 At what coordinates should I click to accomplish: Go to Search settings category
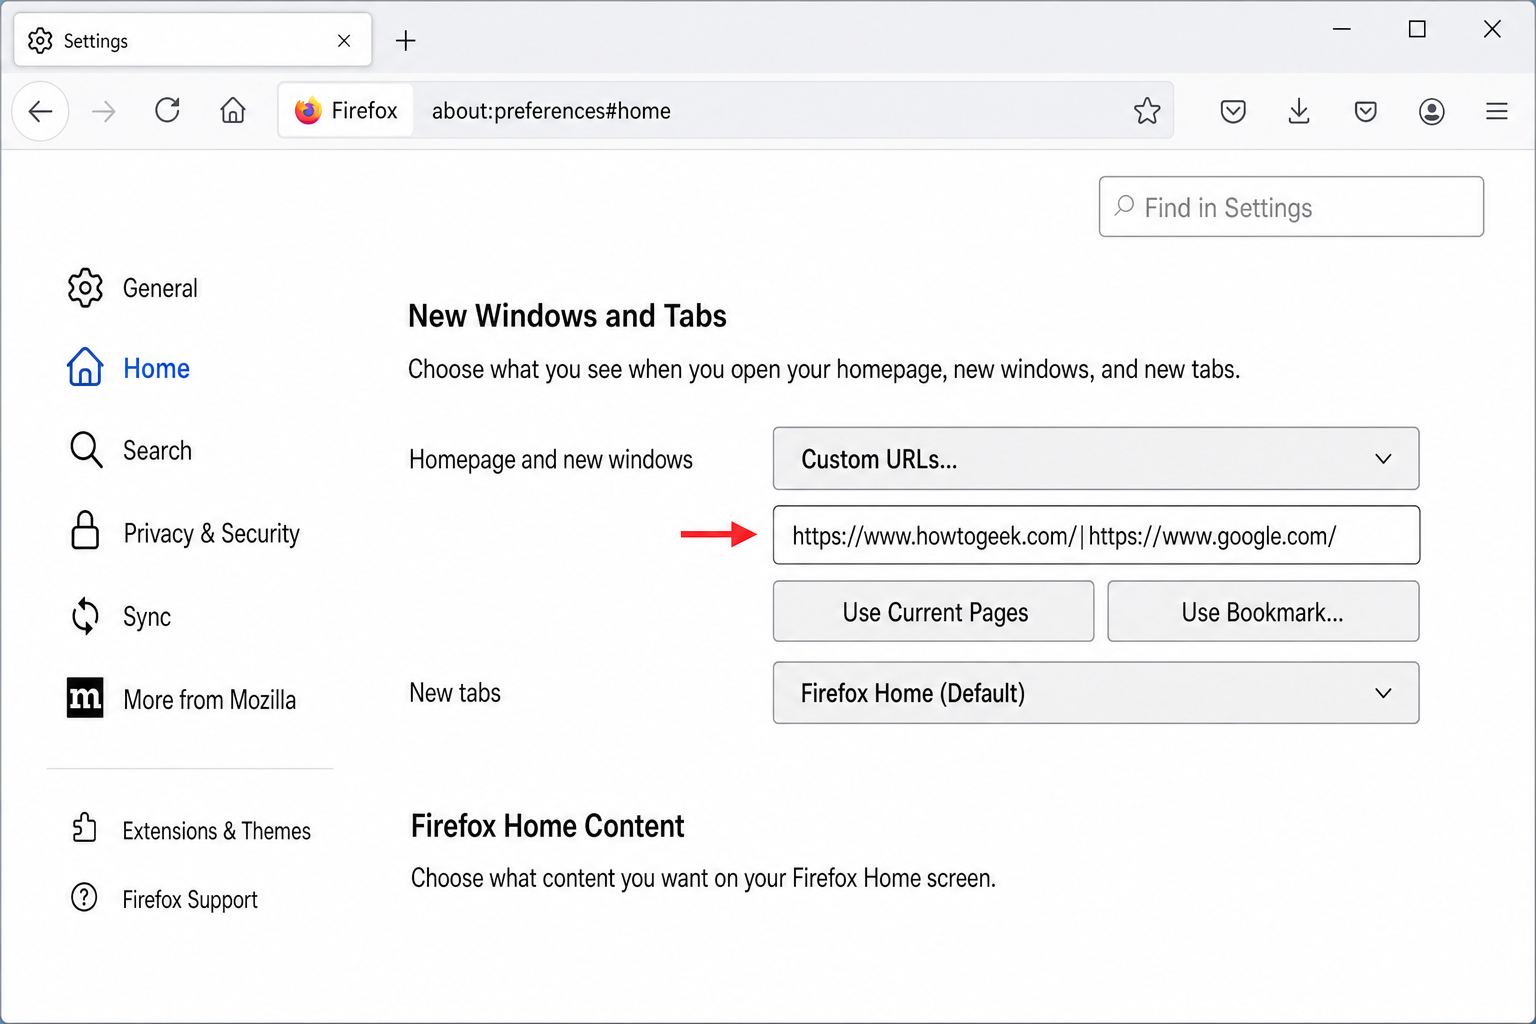[x=157, y=451]
